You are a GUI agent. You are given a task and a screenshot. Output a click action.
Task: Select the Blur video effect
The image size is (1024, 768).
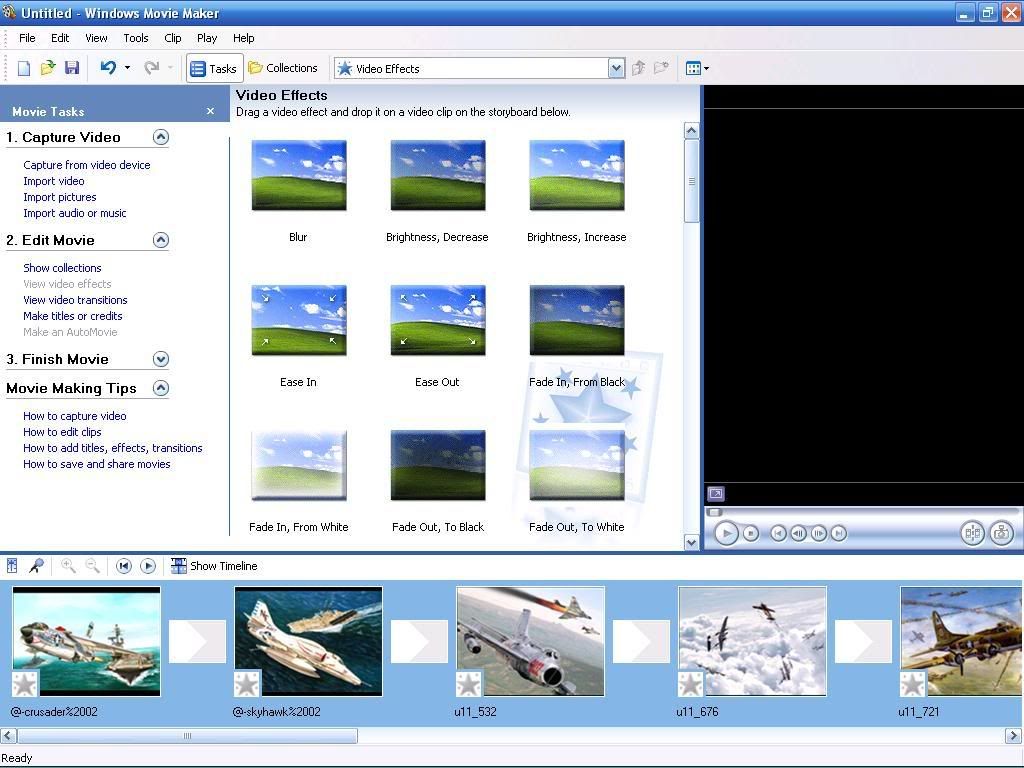point(298,175)
